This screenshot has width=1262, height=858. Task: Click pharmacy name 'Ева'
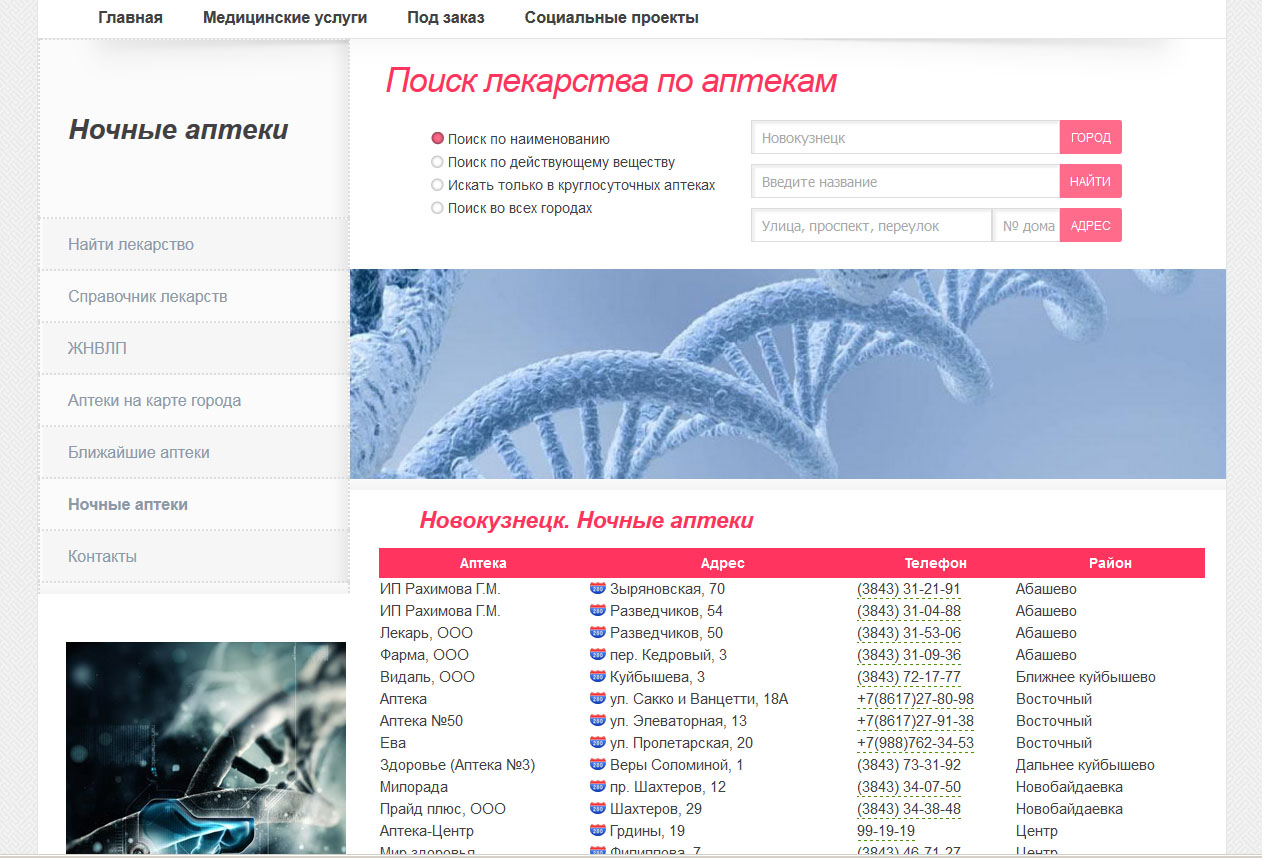[392, 743]
